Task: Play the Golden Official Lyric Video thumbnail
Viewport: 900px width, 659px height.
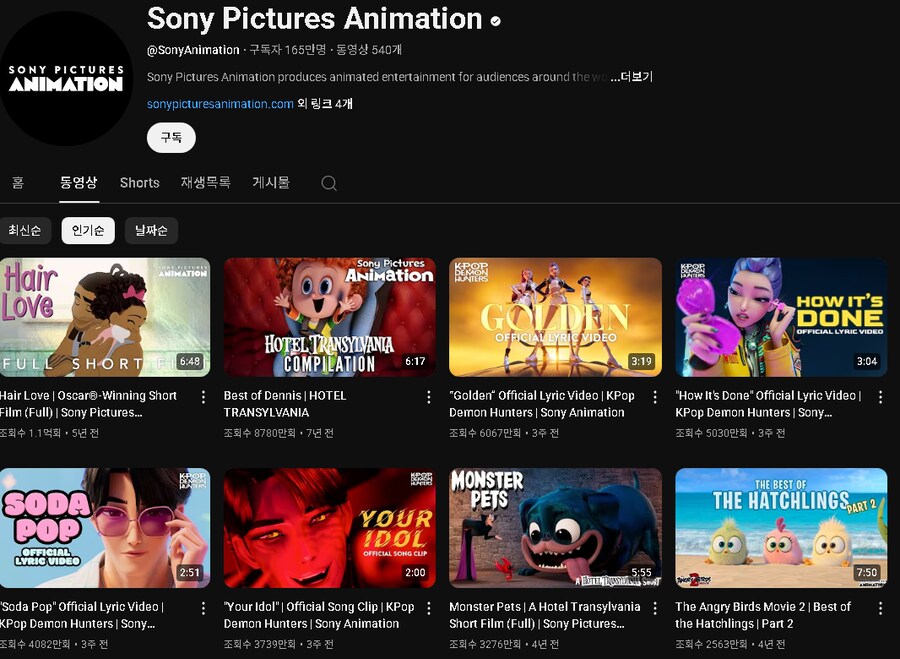Action: 555,317
